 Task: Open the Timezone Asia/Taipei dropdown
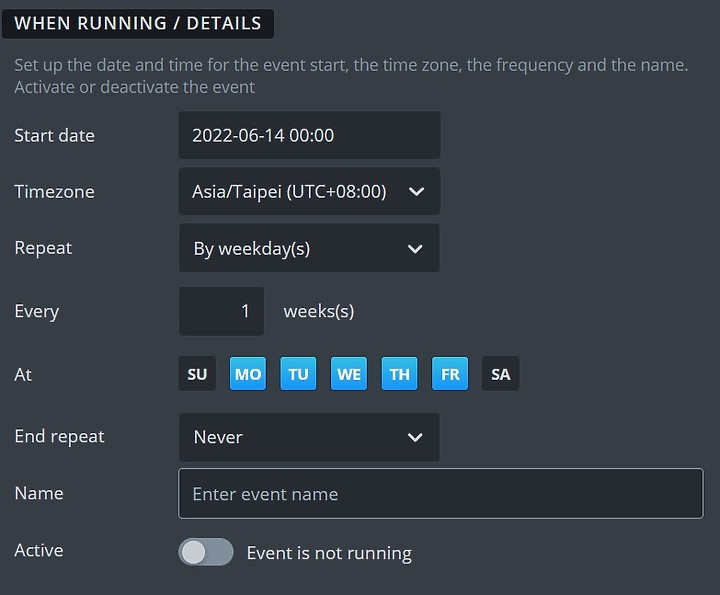click(x=290, y=191)
